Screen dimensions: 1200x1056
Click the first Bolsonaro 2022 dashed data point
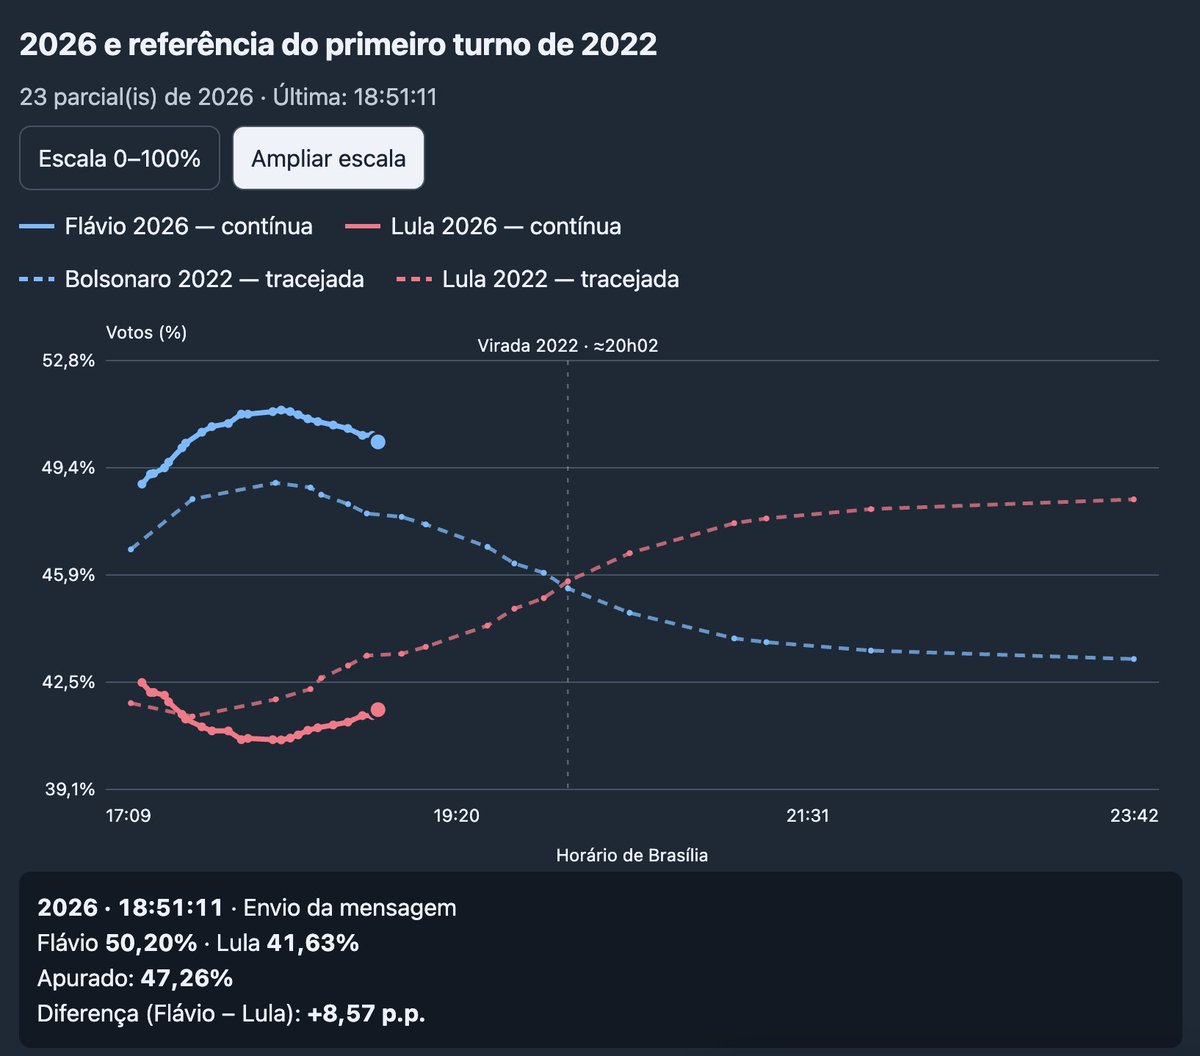tap(131, 549)
